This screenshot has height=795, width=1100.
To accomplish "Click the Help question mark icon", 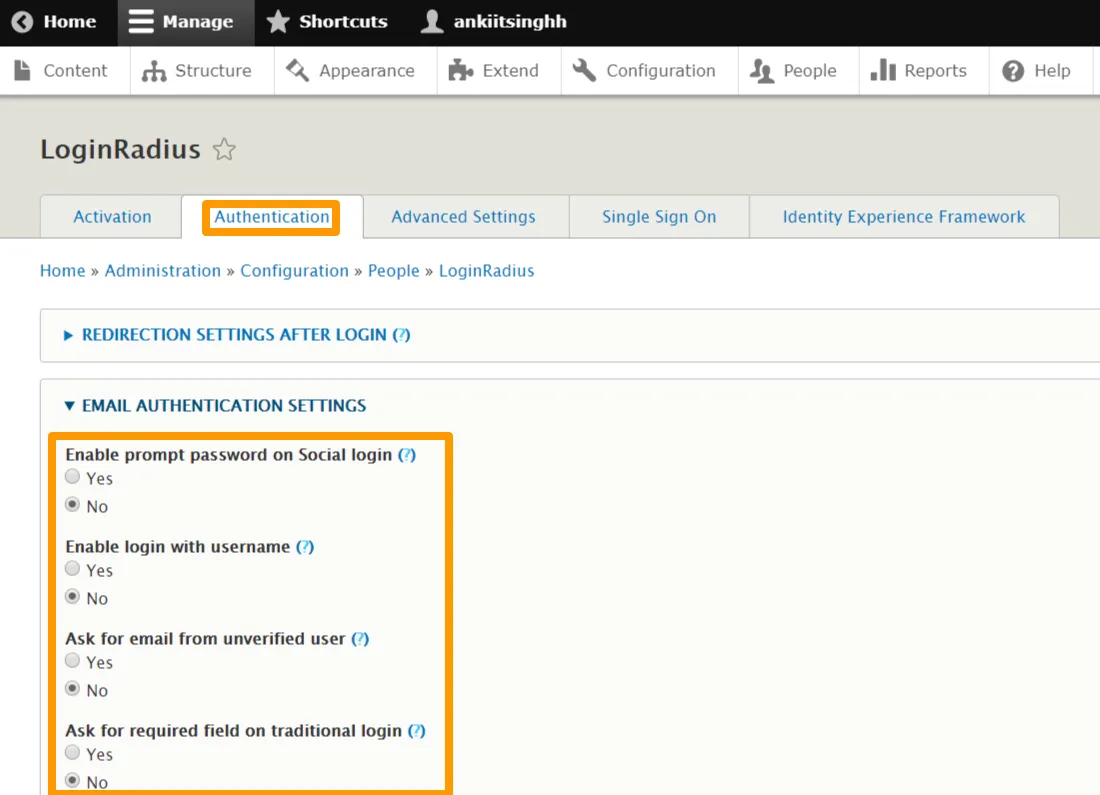I will coord(1013,71).
